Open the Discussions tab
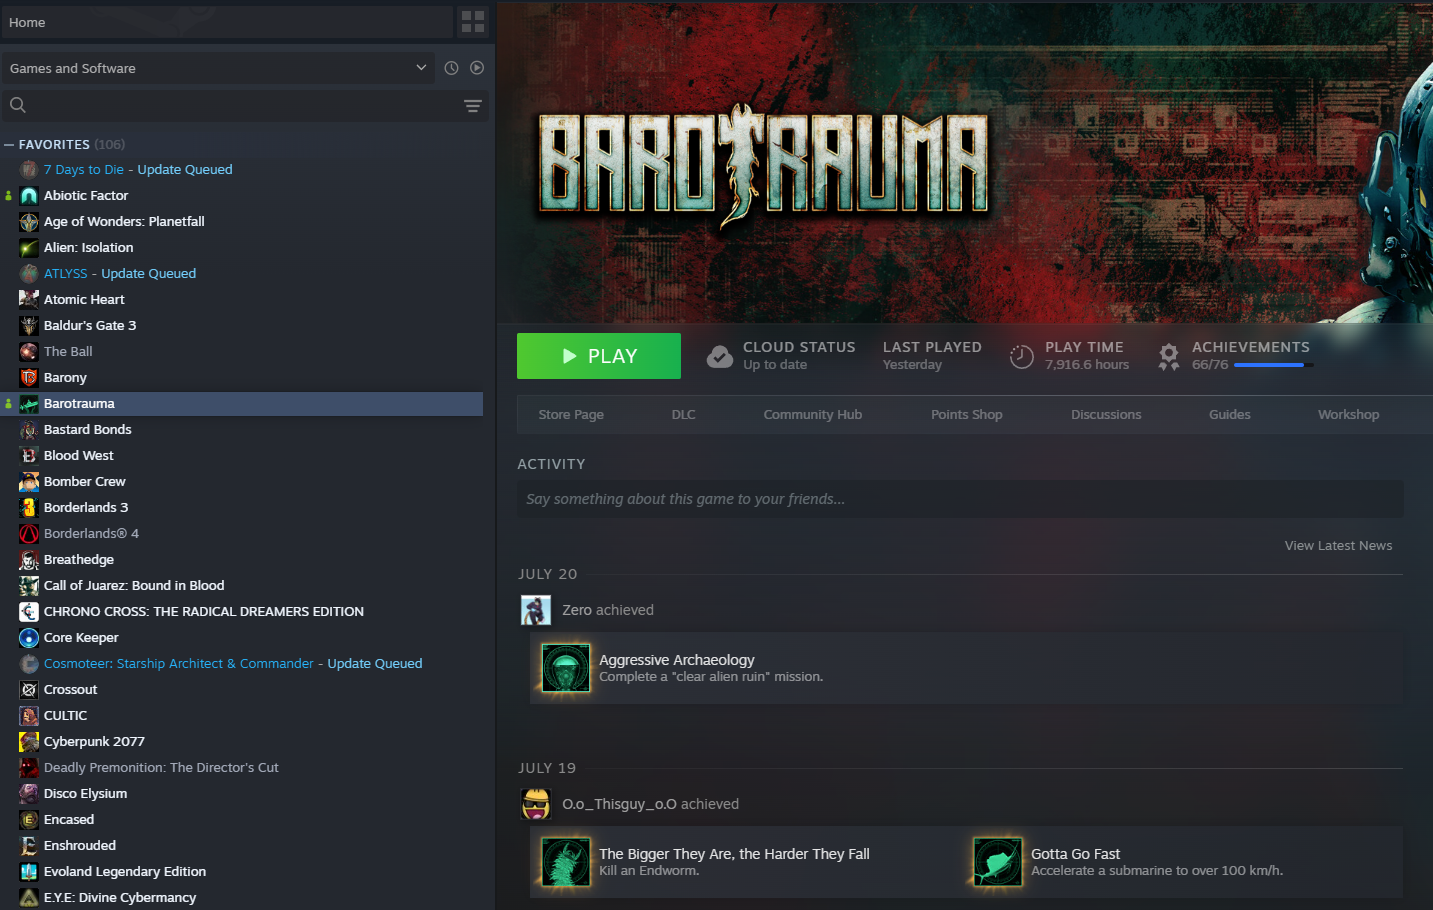The height and width of the screenshot is (910, 1433). (x=1106, y=415)
